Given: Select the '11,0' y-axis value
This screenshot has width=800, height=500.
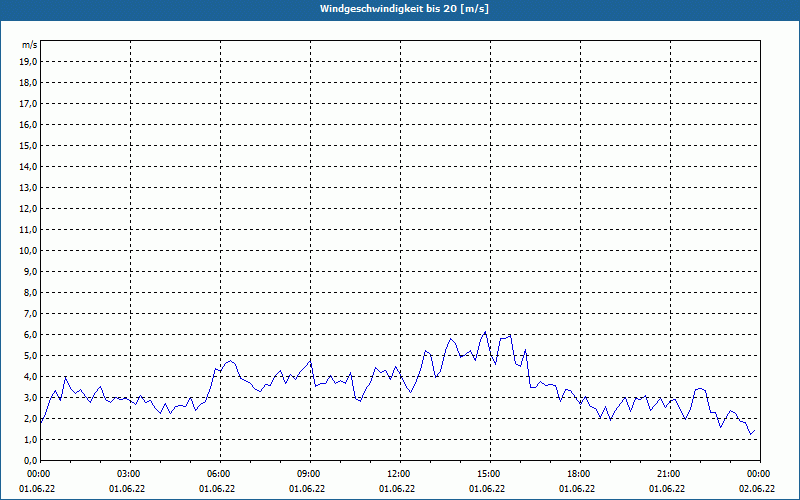Looking at the screenshot, I should 28,230.
